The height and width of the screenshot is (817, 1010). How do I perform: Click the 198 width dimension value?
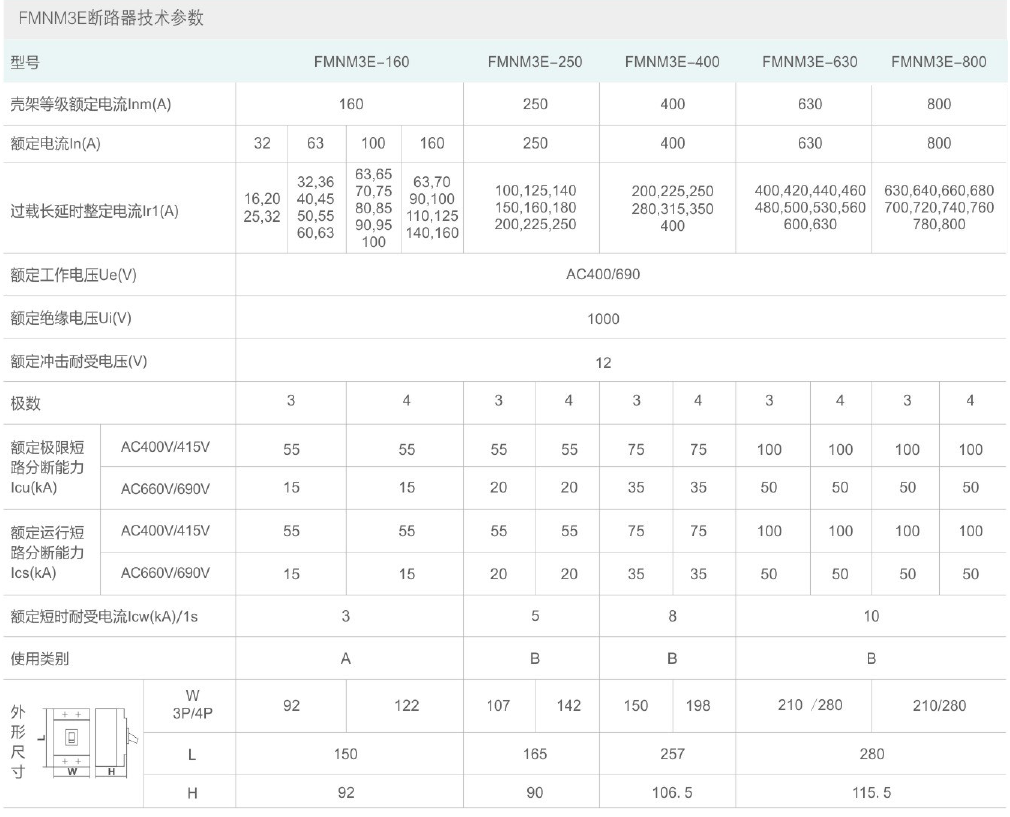698,706
